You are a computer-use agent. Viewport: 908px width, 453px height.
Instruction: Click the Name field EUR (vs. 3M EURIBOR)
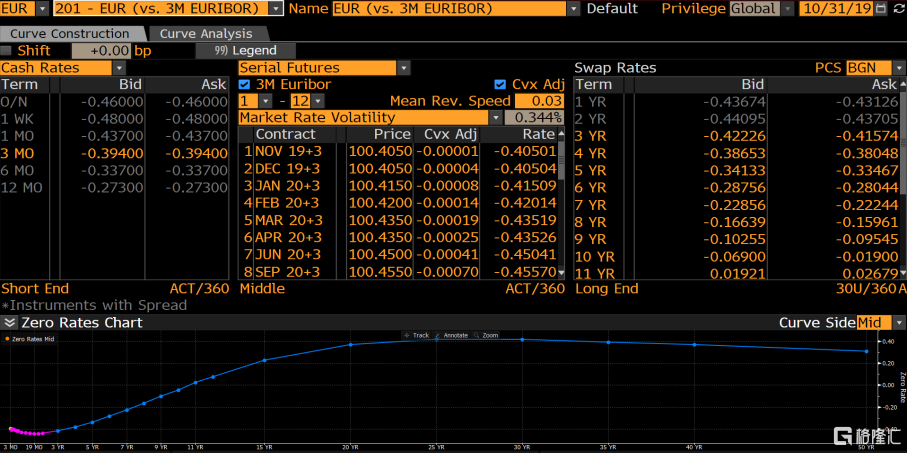[x=449, y=9]
